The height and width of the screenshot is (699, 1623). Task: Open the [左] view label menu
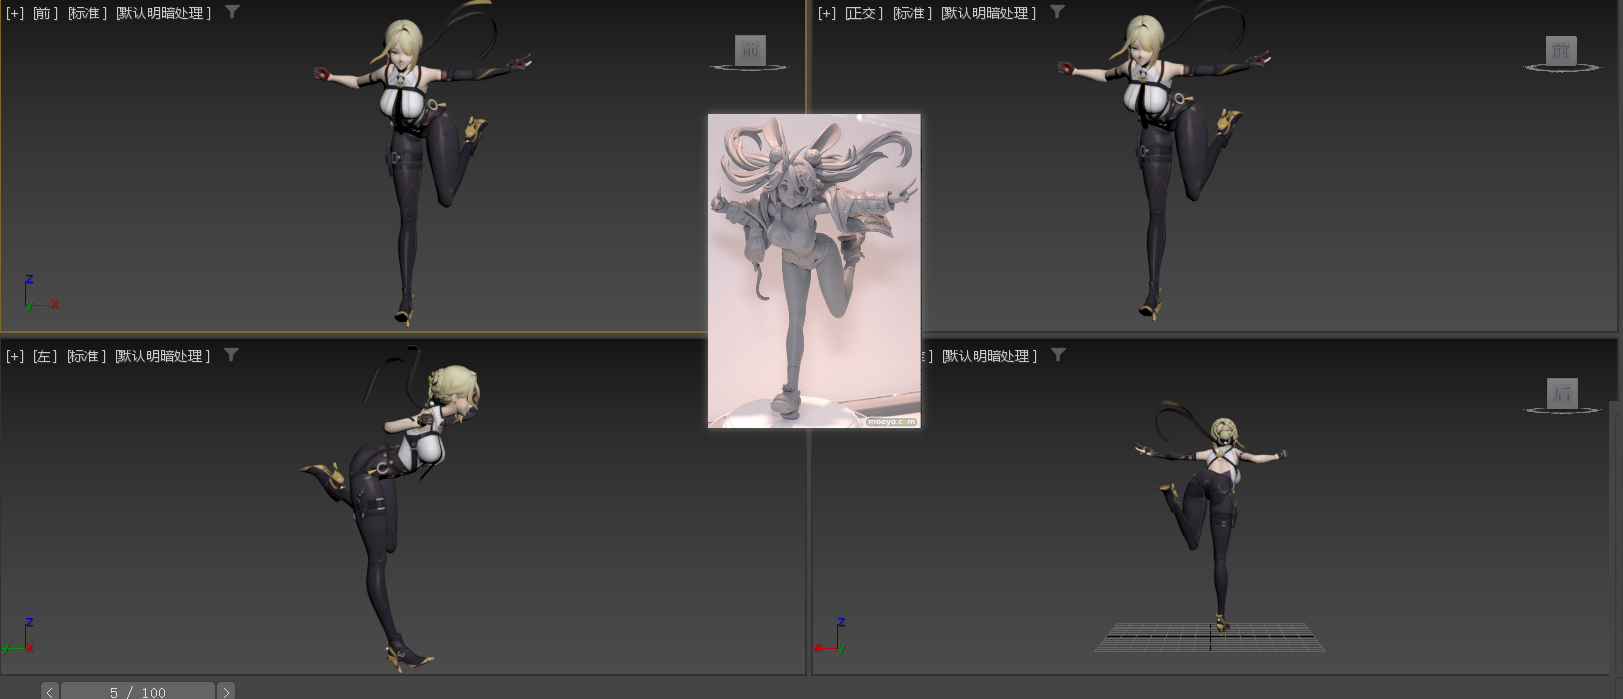(x=44, y=356)
